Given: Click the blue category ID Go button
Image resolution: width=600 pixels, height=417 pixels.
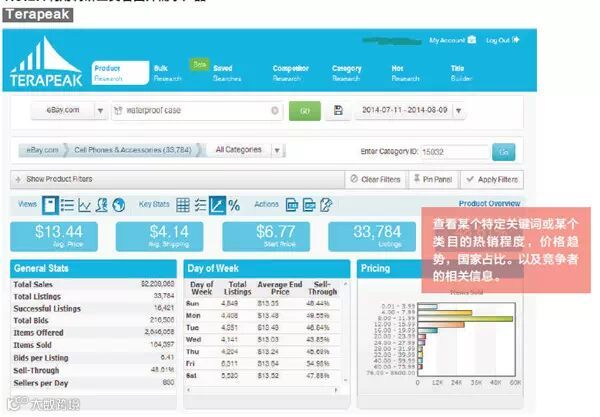Looking at the screenshot, I should point(503,152).
